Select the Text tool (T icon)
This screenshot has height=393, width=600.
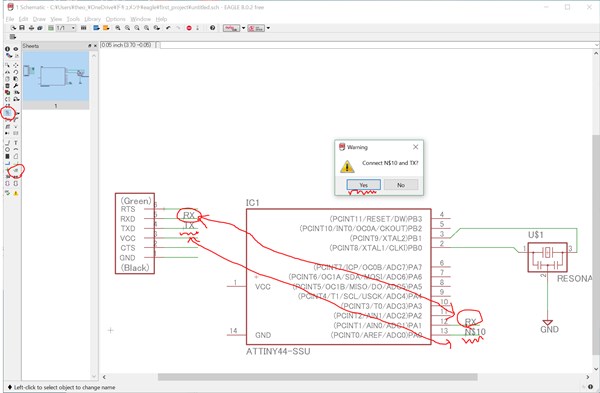point(16,142)
